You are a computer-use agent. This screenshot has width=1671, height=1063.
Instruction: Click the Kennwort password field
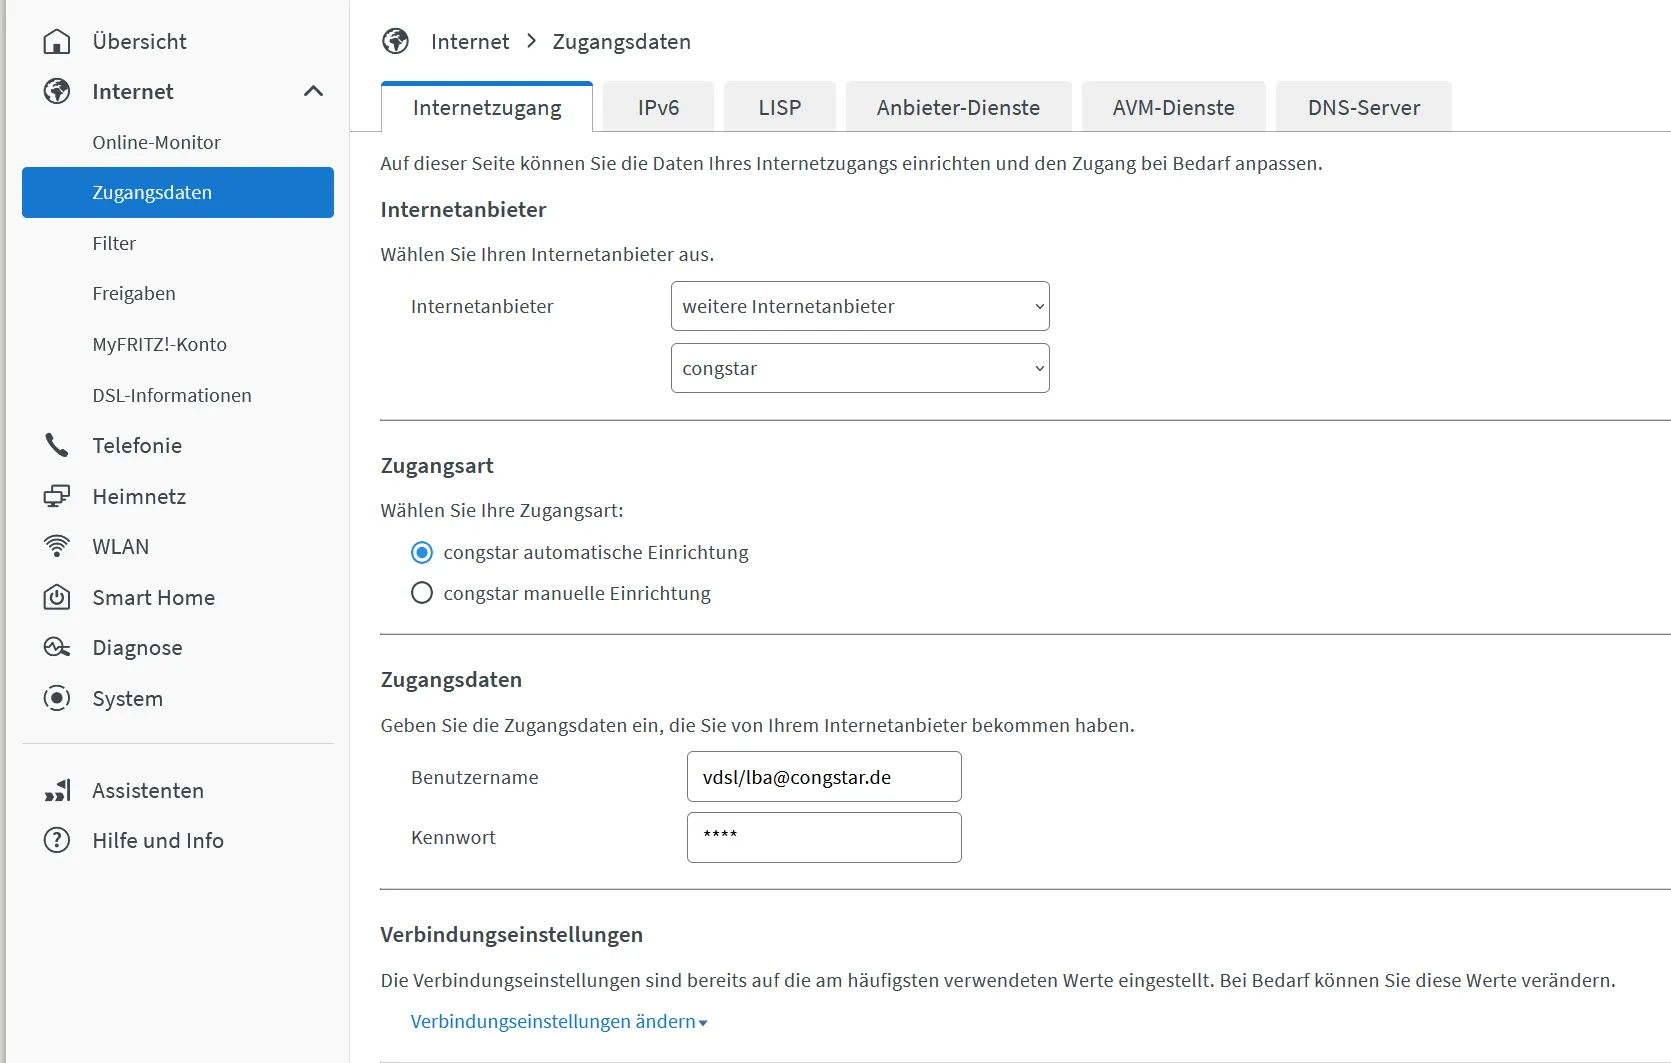pos(823,838)
